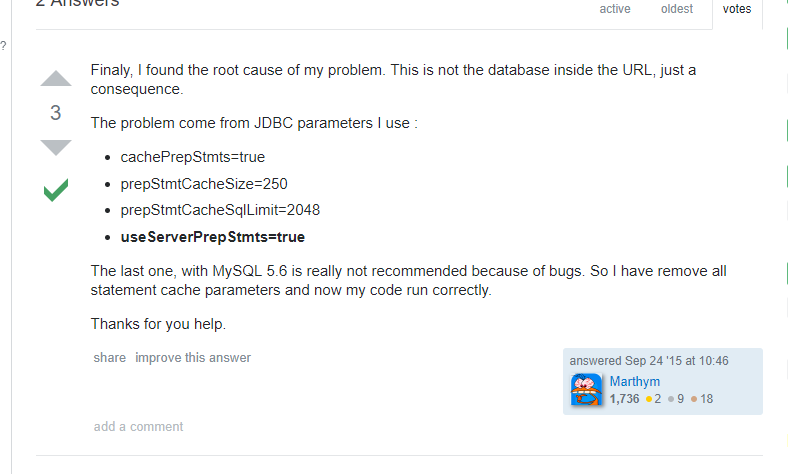788x474 pixels.
Task: Downvote the answer with the down arrow
Action: click(x=56, y=147)
